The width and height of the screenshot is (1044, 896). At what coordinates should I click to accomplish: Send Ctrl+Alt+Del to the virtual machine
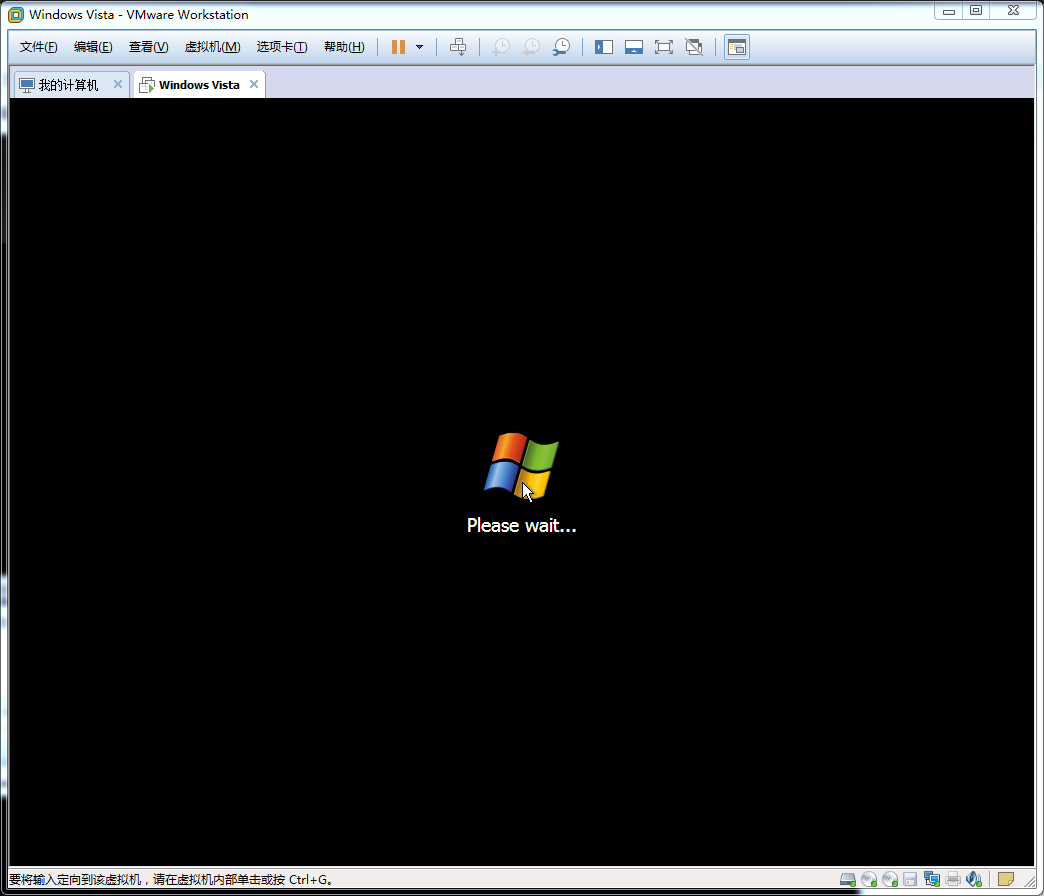click(458, 47)
